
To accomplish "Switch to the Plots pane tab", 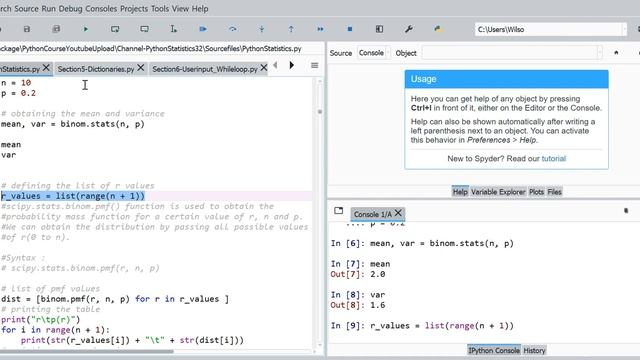I will pos(536,192).
